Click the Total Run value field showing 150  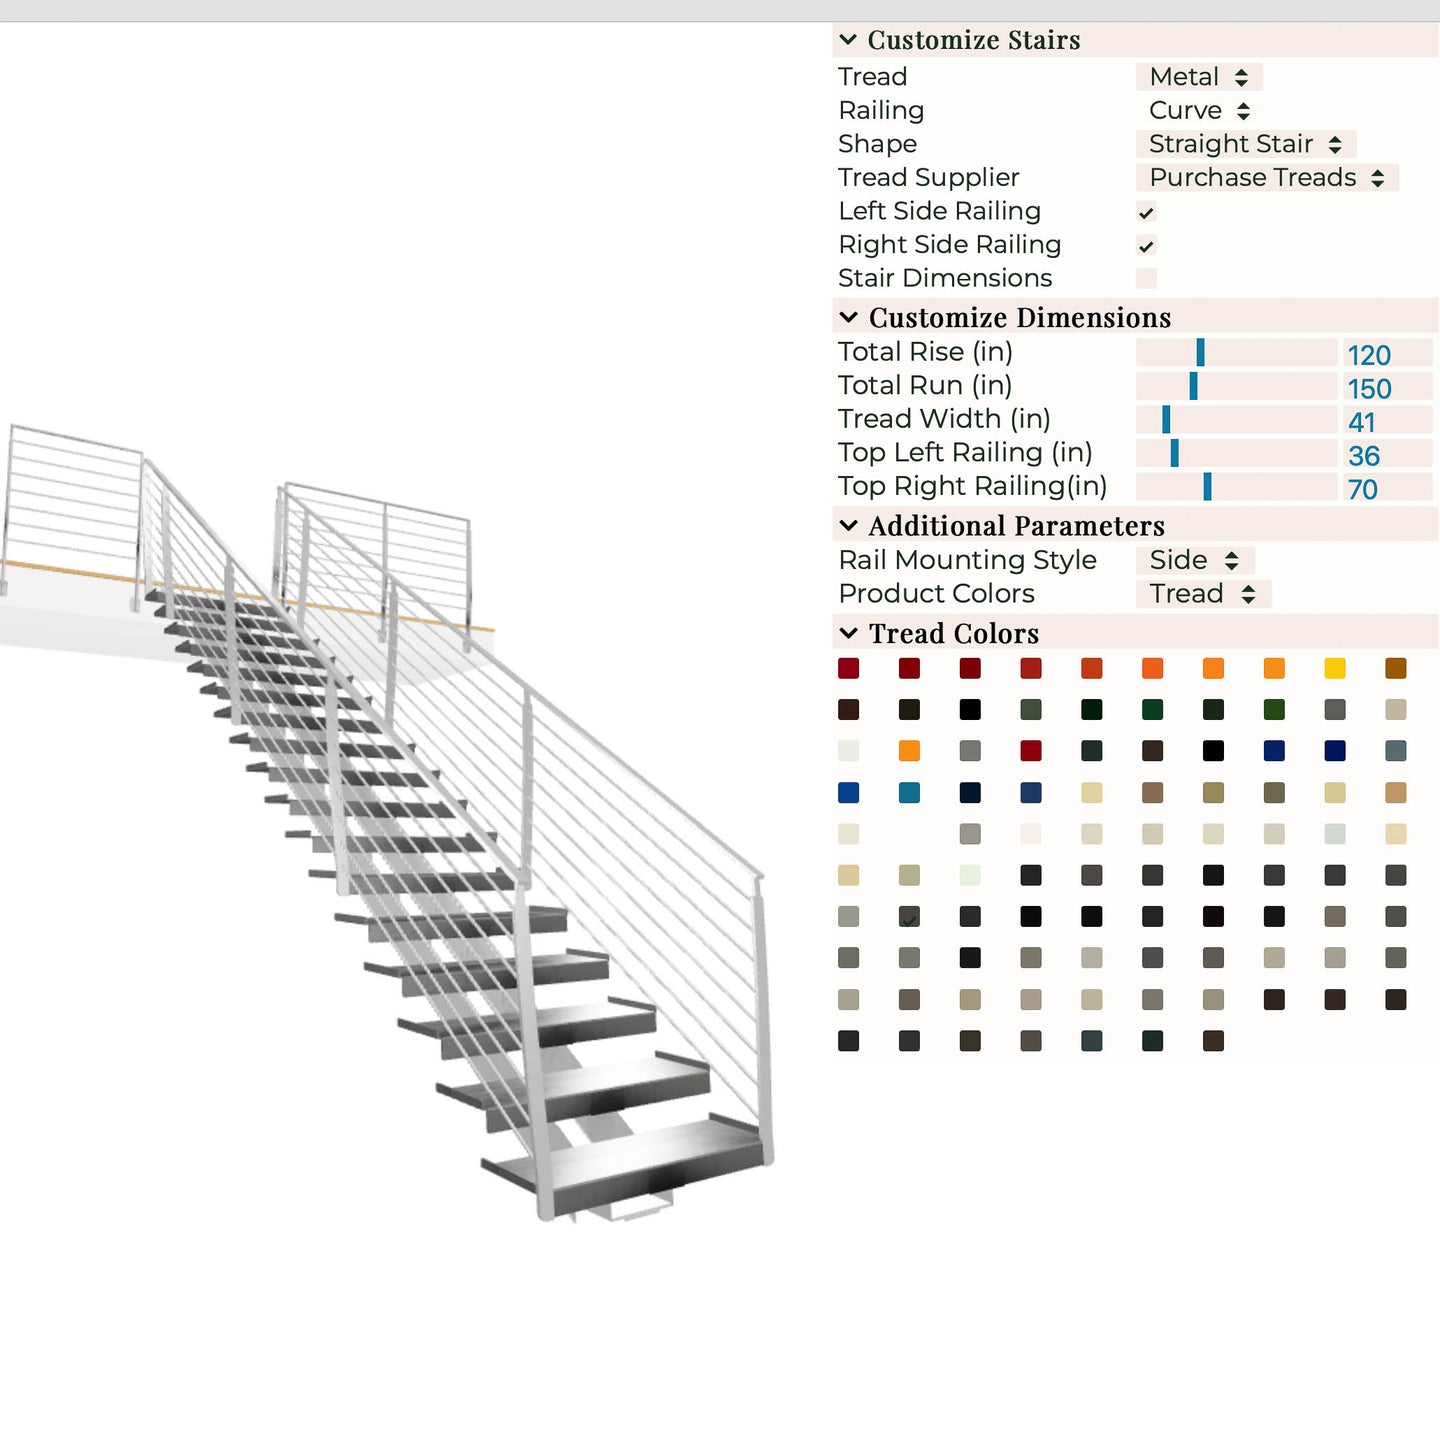point(1386,388)
